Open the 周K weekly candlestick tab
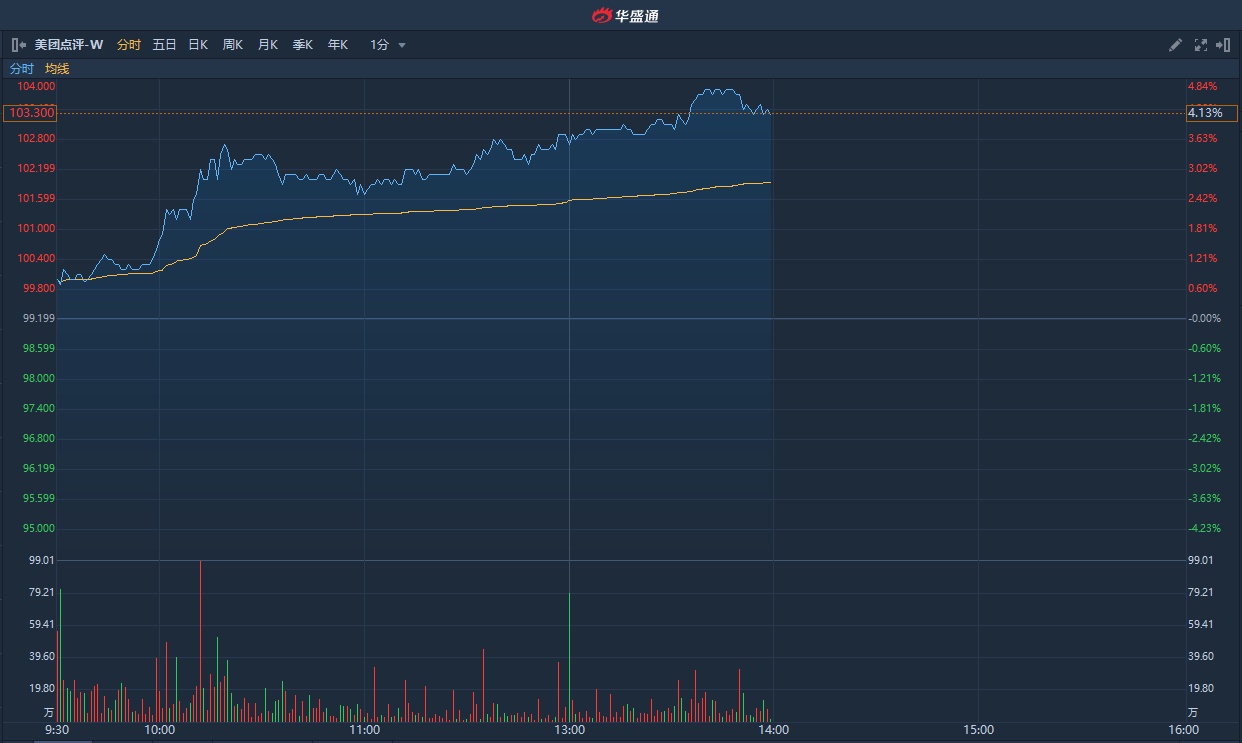Screen dimensions: 1242x743 (233, 45)
